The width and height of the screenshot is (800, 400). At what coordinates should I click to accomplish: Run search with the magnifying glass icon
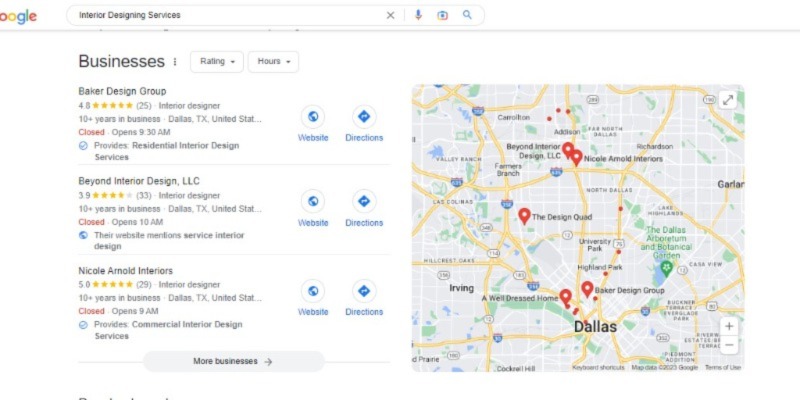click(x=467, y=15)
